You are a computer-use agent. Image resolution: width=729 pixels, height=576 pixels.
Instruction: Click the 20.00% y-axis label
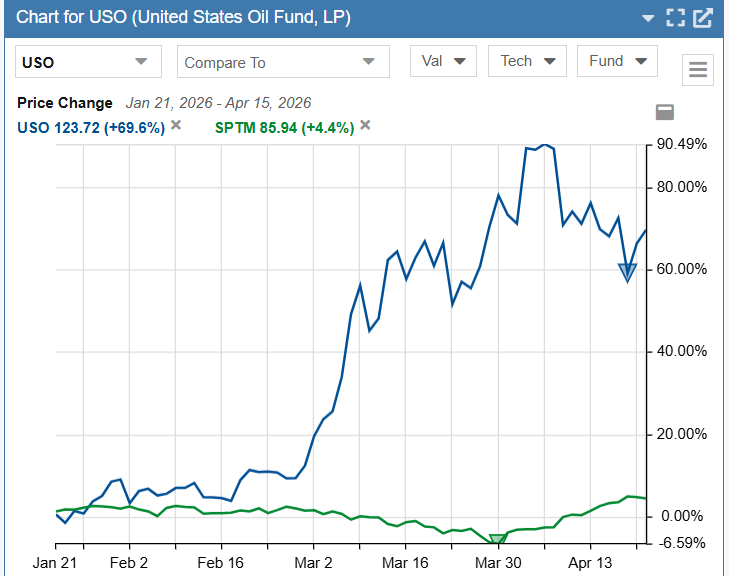[x=682, y=434]
